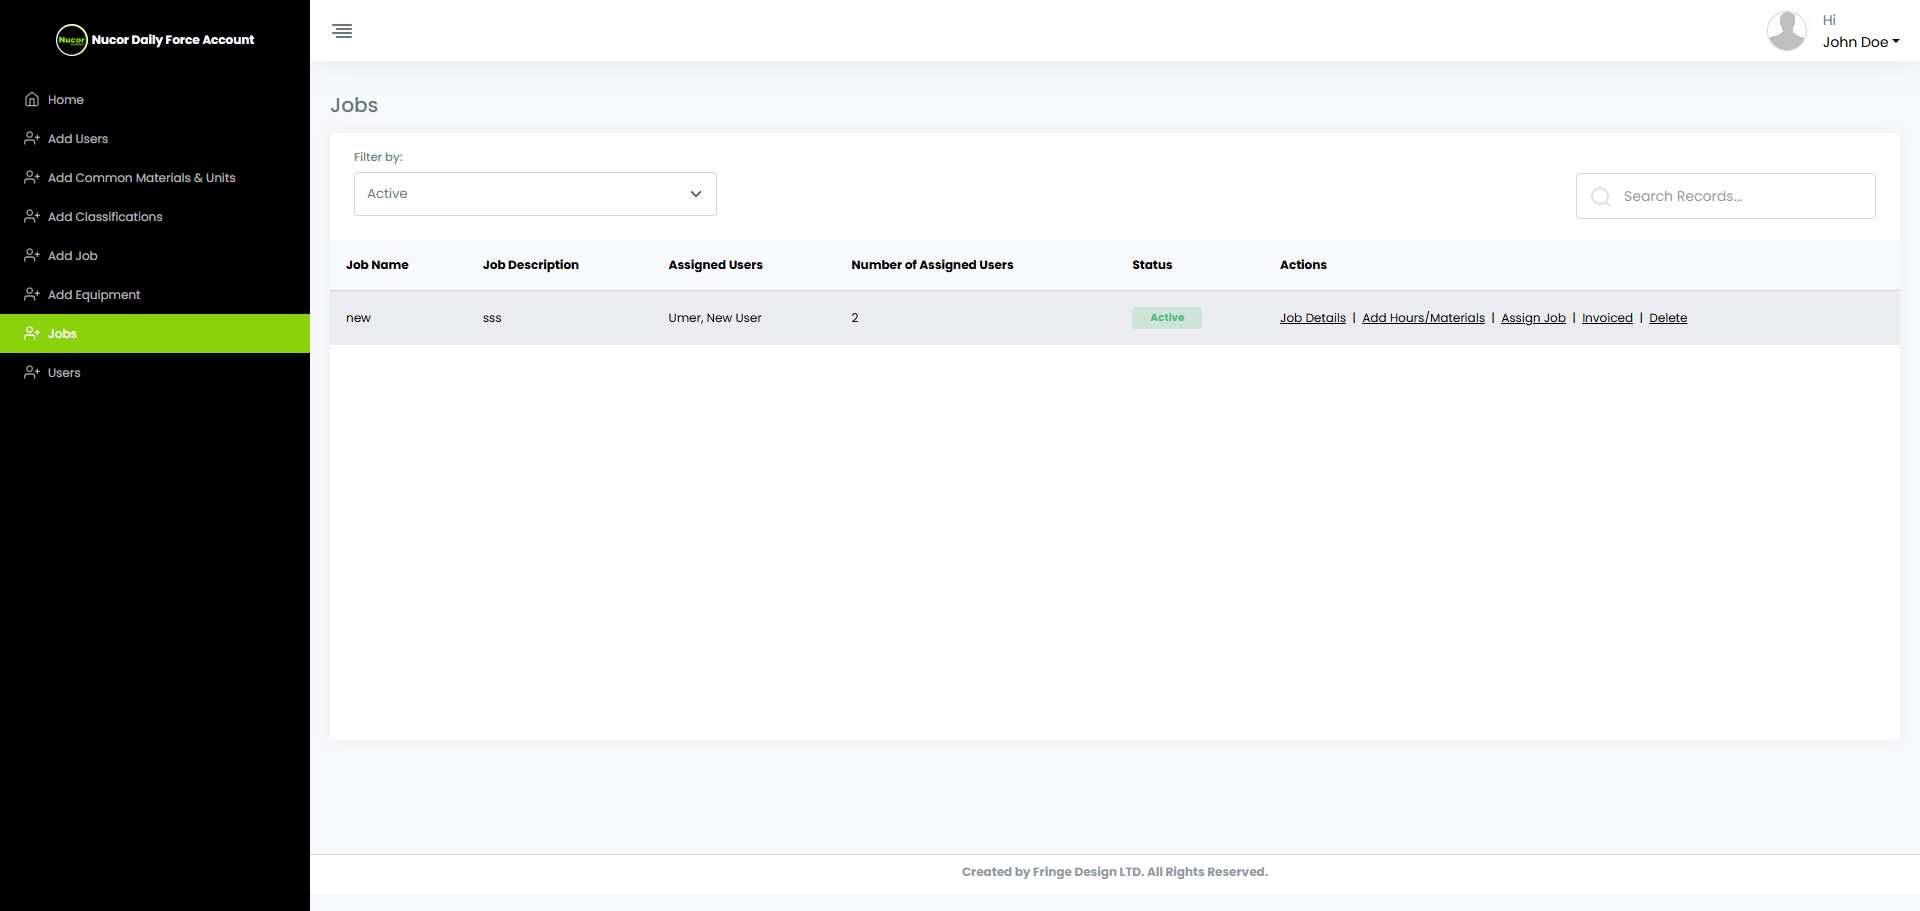Select the Add Equipment icon
1920x911 pixels.
[x=31, y=294]
